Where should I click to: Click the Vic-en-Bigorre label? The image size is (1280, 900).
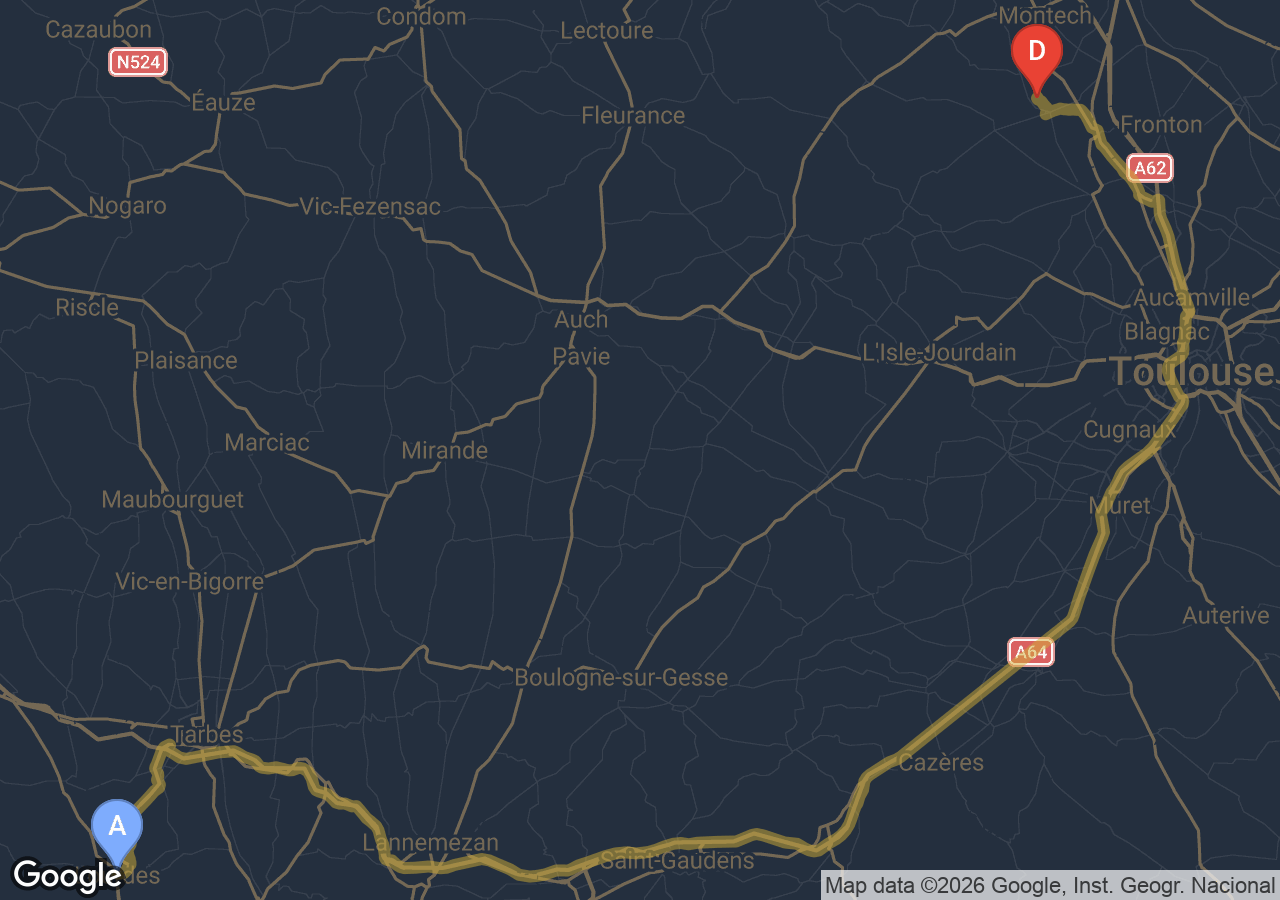point(190,582)
